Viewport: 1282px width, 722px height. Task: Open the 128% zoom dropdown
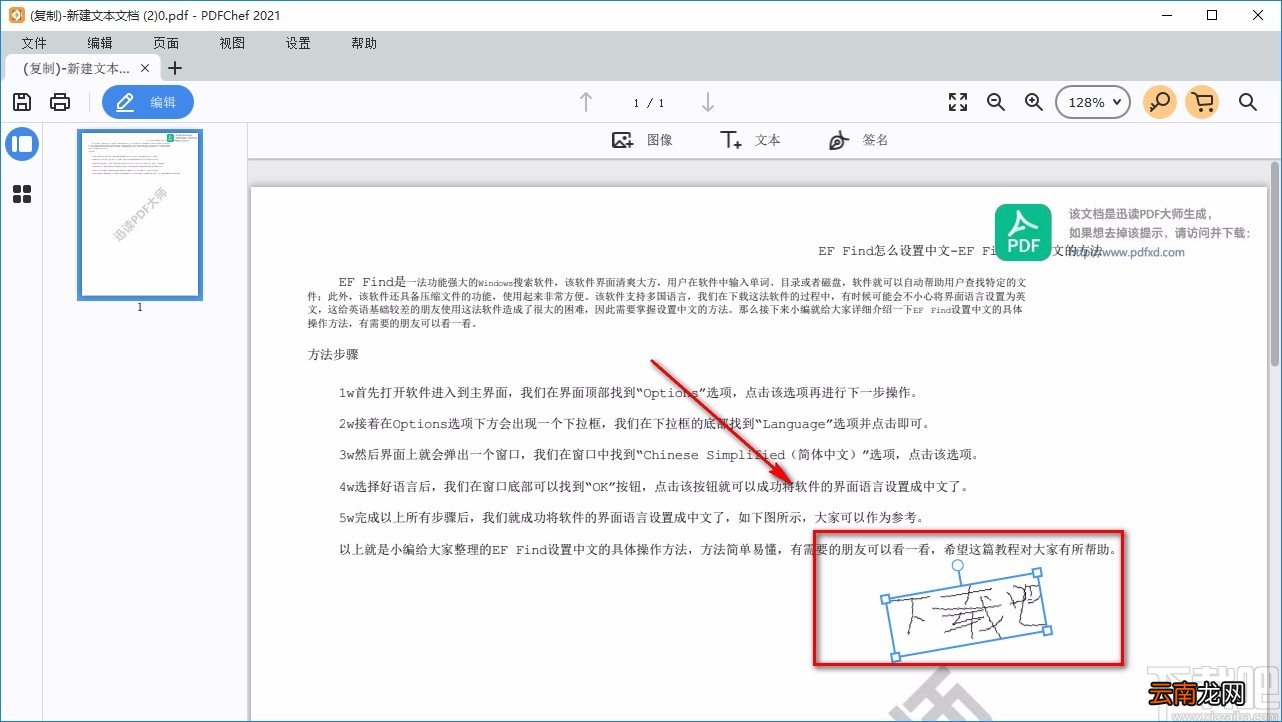click(x=1093, y=102)
